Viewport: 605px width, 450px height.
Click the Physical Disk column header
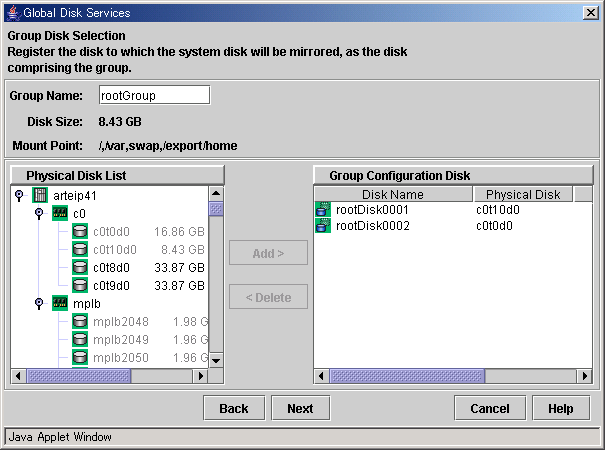pyautogui.click(x=523, y=194)
